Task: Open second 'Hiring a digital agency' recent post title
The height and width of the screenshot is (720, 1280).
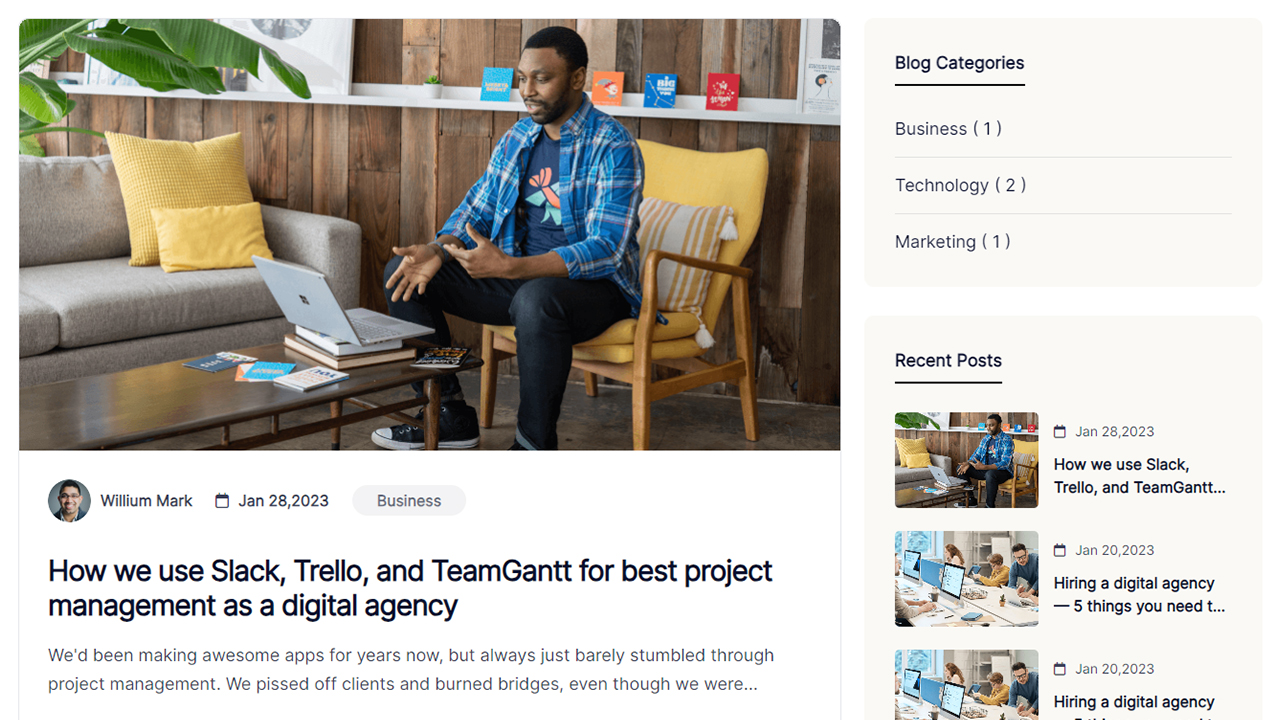Action: [1140, 595]
